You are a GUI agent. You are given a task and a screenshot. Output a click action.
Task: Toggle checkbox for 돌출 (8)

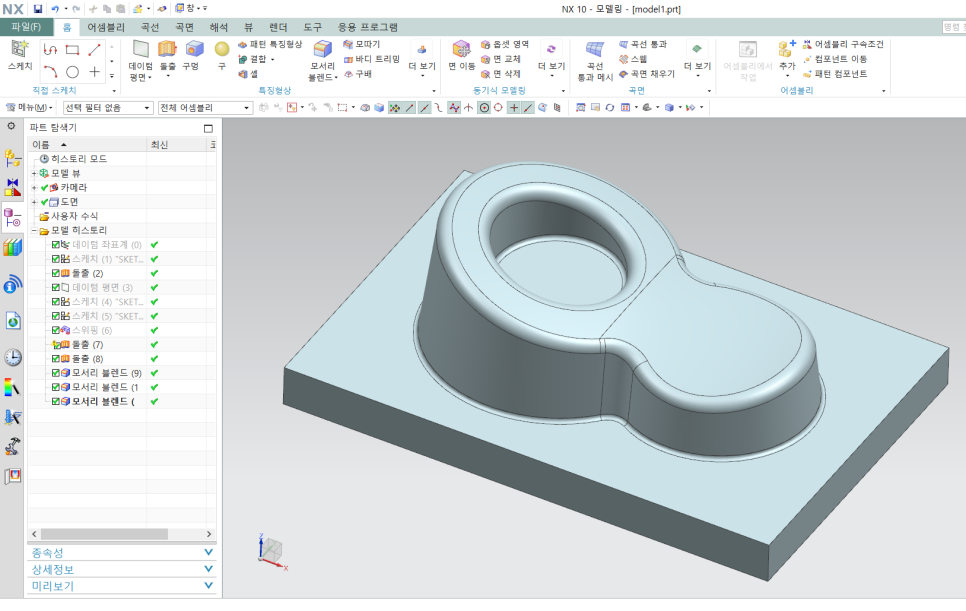55,358
